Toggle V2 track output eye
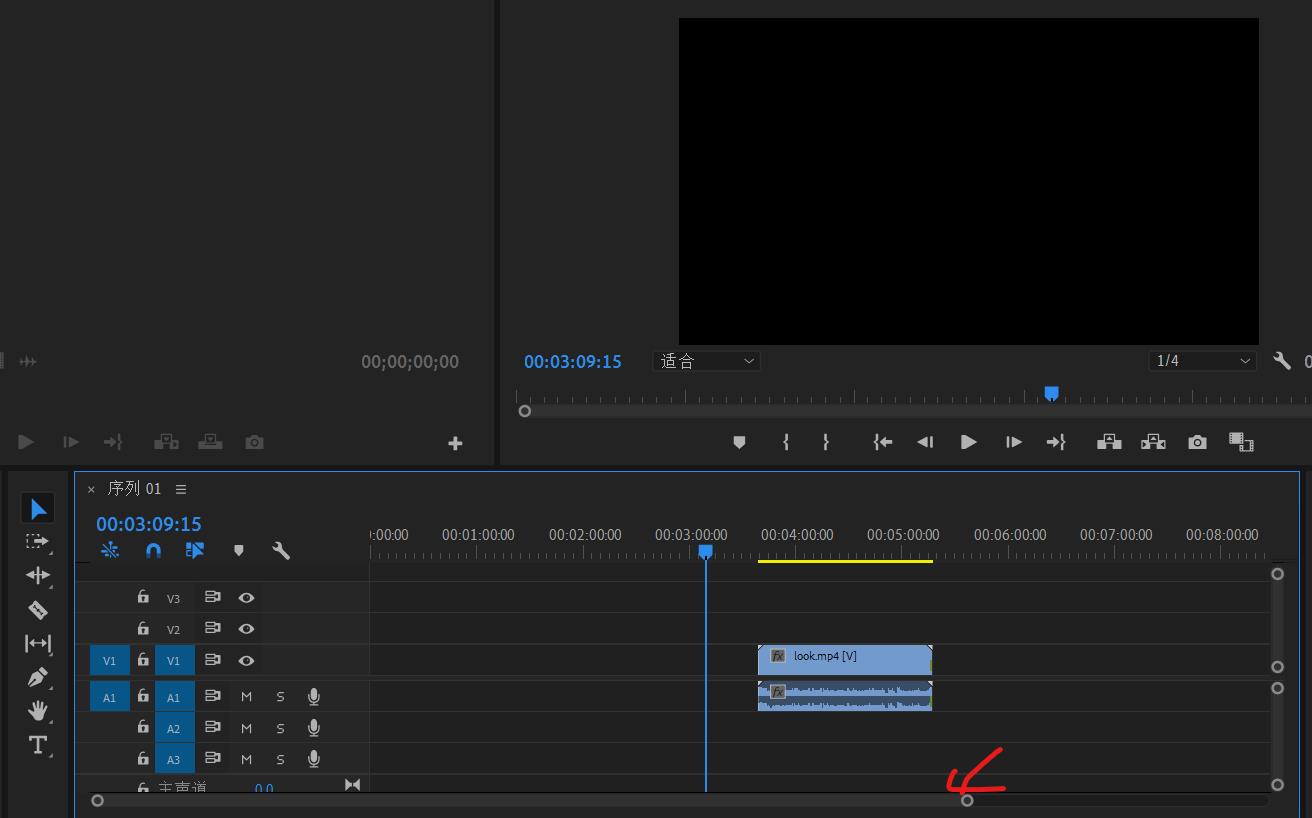 pyautogui.click(x=246, y=629)
